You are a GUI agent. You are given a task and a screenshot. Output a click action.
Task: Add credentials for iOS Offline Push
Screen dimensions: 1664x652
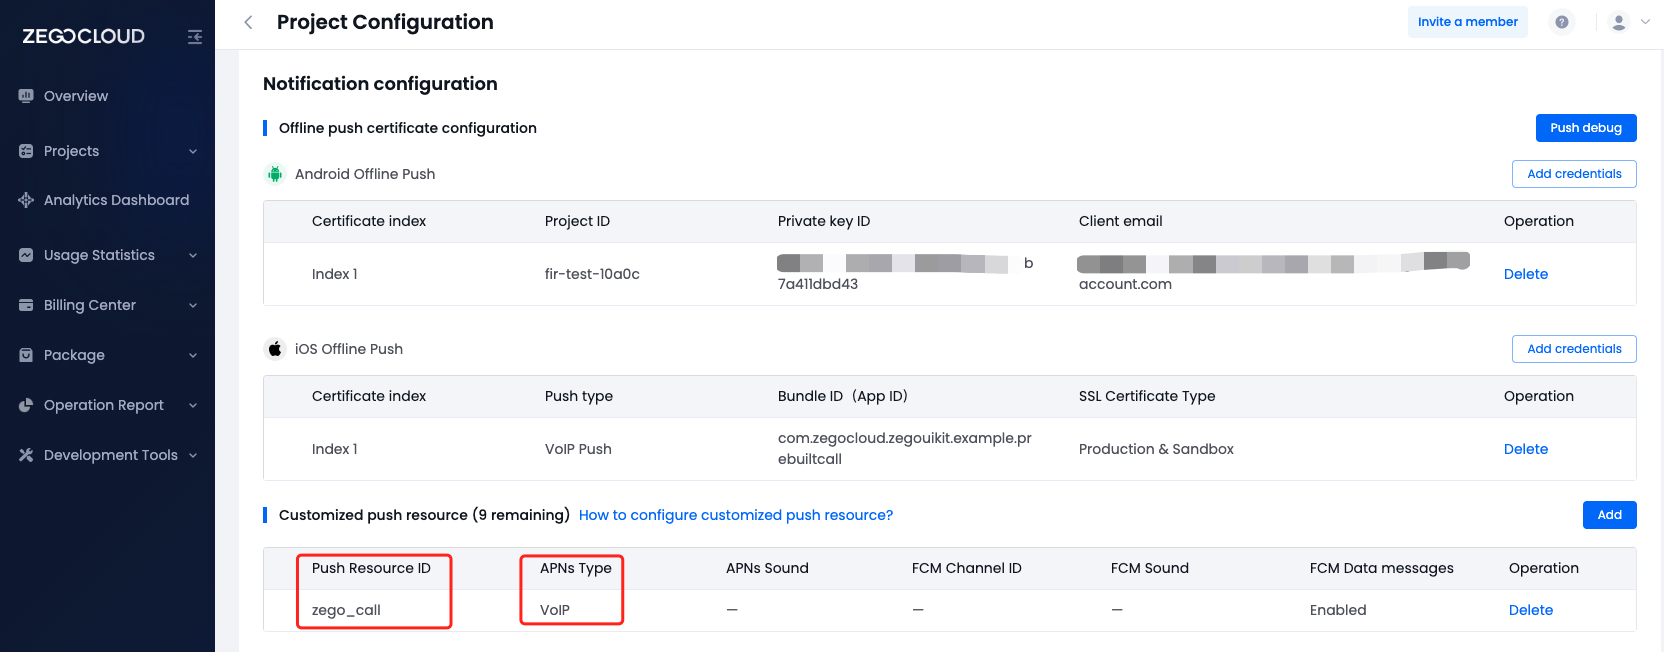coord(1573,349)
